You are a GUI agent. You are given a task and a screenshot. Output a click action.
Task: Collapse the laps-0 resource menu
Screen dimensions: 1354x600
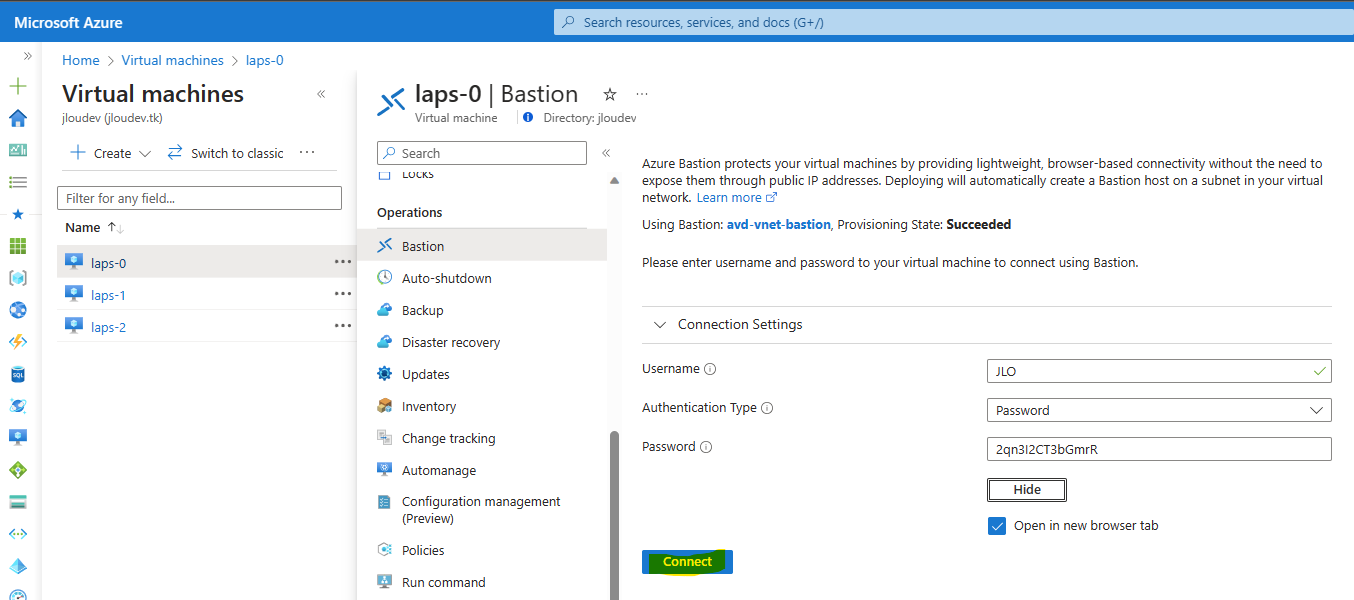(605, 153)
